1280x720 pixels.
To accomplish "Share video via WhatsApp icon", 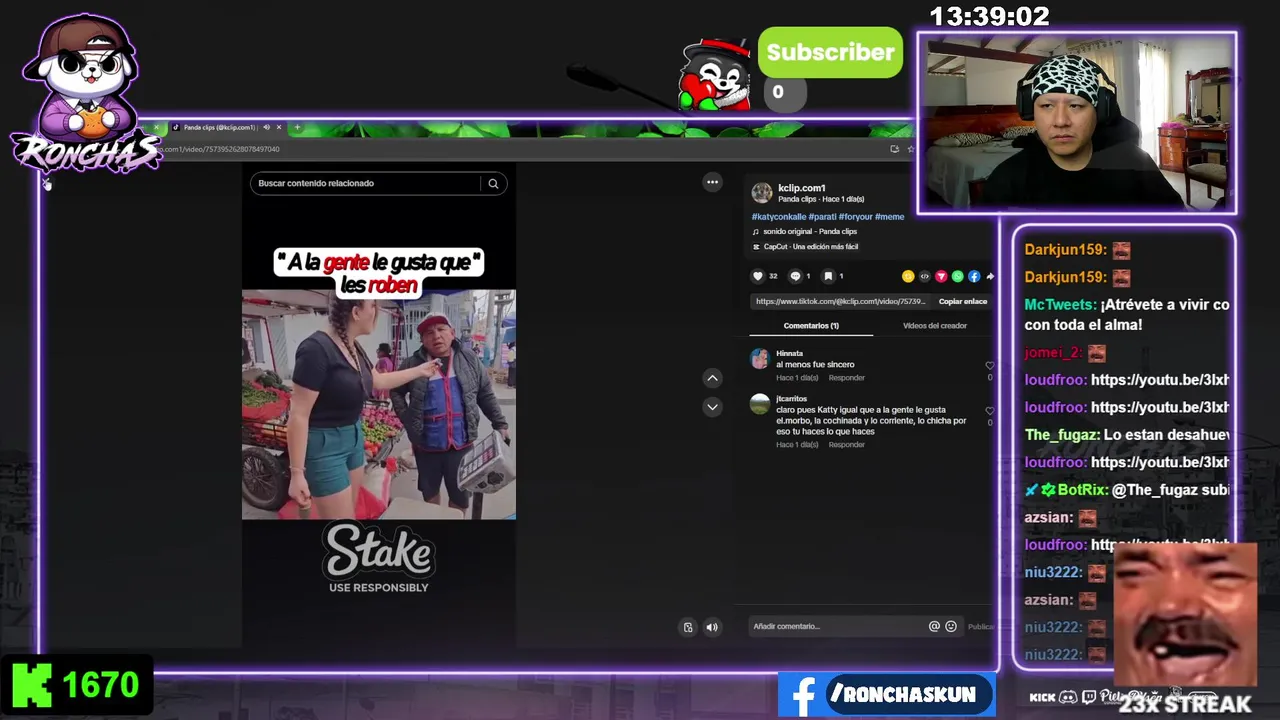I will click(x=957, y=276).
